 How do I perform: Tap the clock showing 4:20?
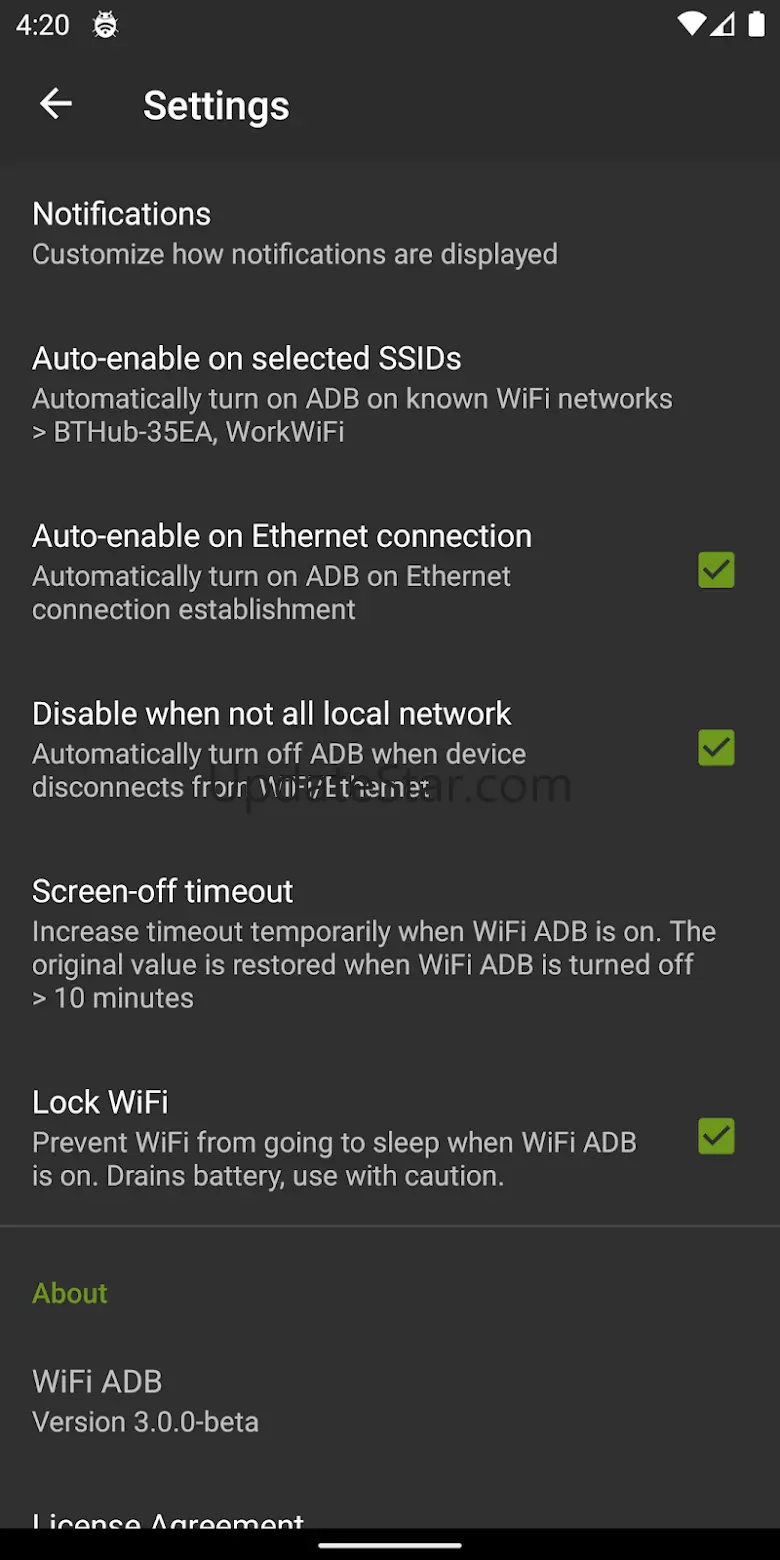coord(43,26)
